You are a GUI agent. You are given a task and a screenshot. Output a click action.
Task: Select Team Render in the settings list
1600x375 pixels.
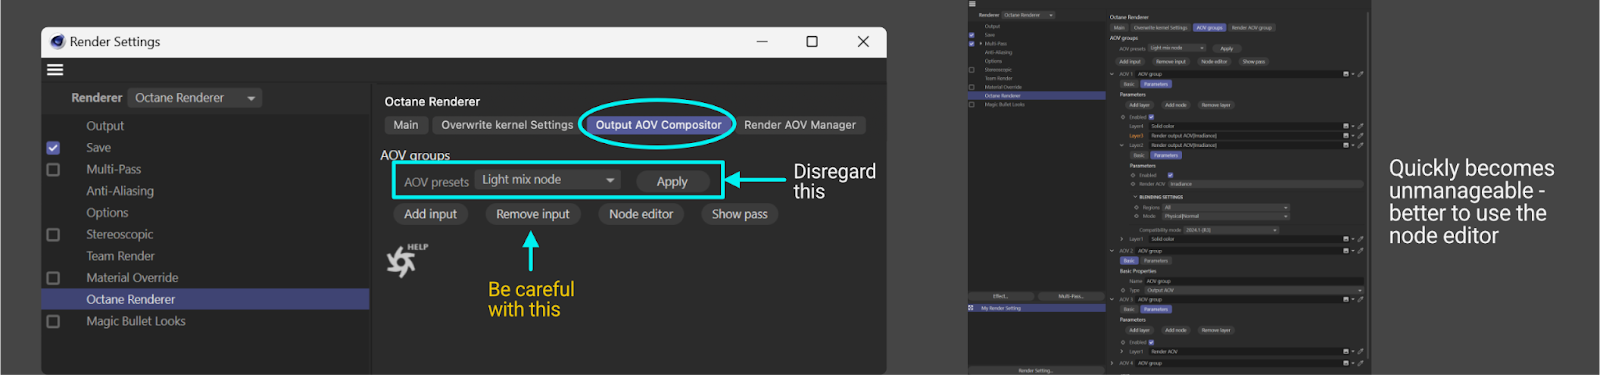(x=120, y=256)
